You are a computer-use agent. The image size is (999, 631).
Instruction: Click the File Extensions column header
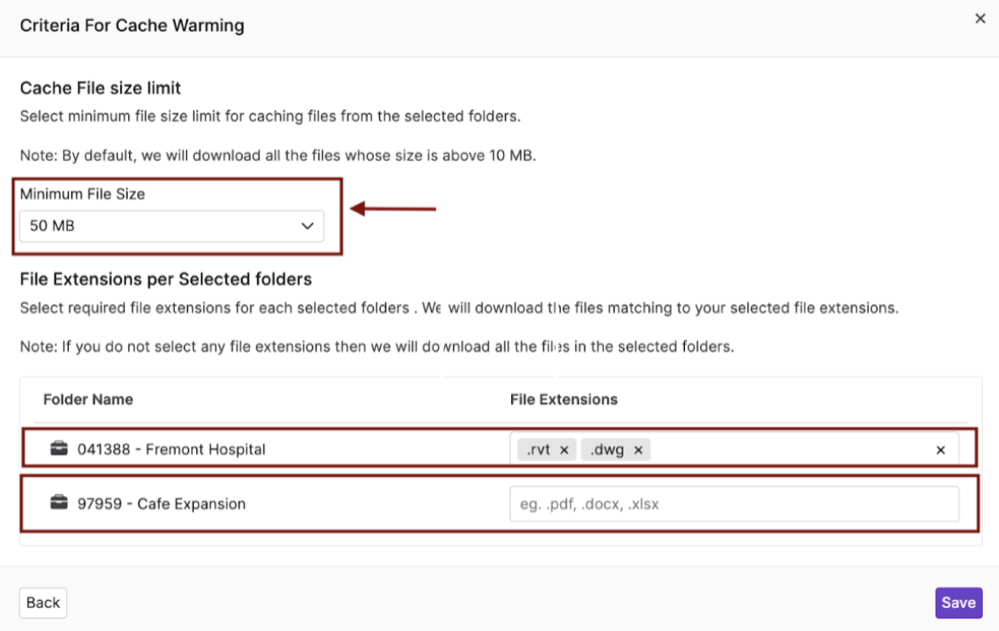(x=564, y=399)
